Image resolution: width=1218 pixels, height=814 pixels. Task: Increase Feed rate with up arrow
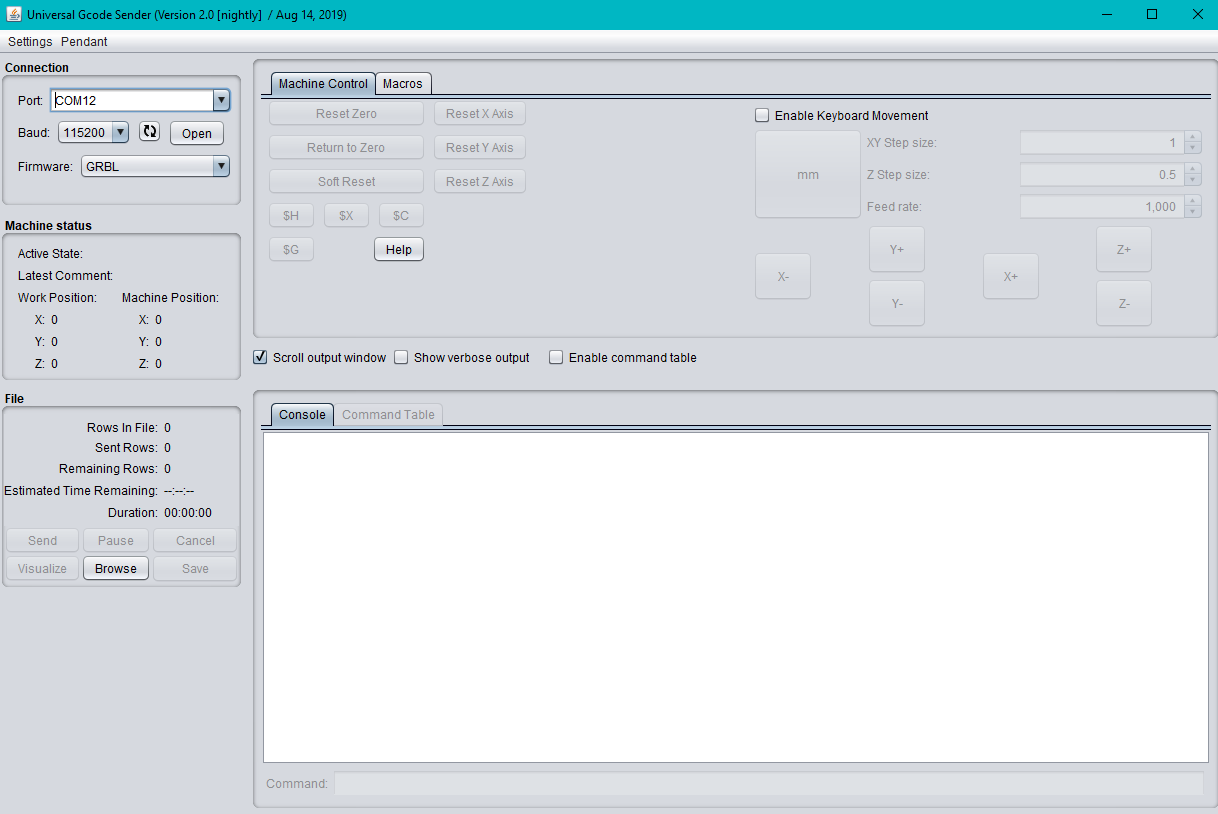(1192, 201)
